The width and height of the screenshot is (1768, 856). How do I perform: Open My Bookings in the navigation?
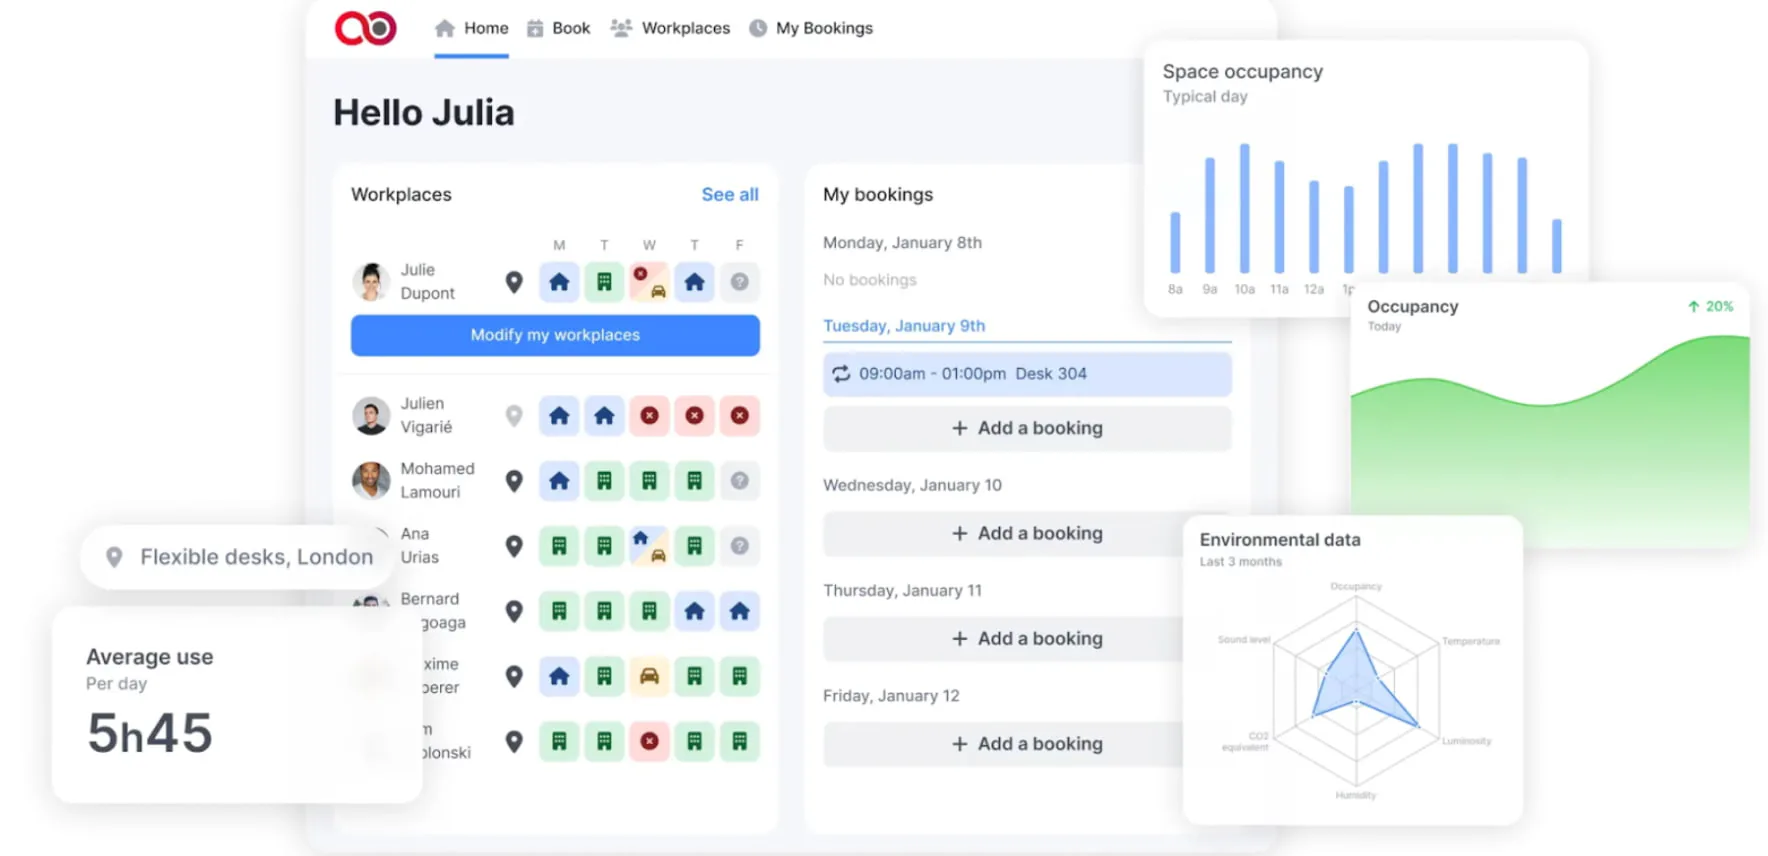(x=811, y=28)
